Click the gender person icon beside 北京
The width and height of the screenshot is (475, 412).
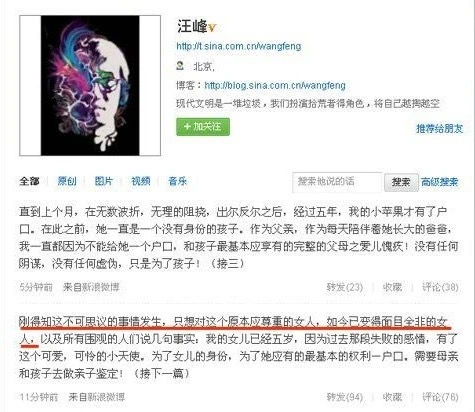(180, 66)
